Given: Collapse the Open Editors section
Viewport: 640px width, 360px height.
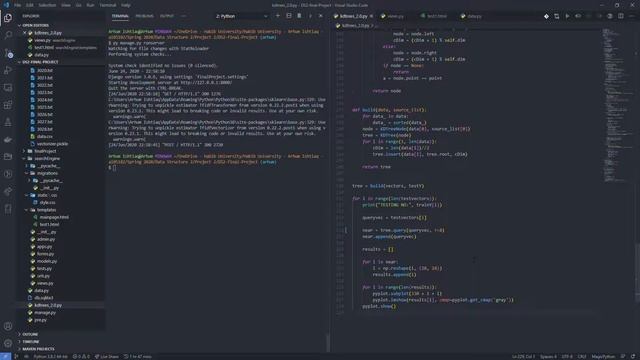Looking at the screenshot, I should pyautogui.click(x=60, y=25).
